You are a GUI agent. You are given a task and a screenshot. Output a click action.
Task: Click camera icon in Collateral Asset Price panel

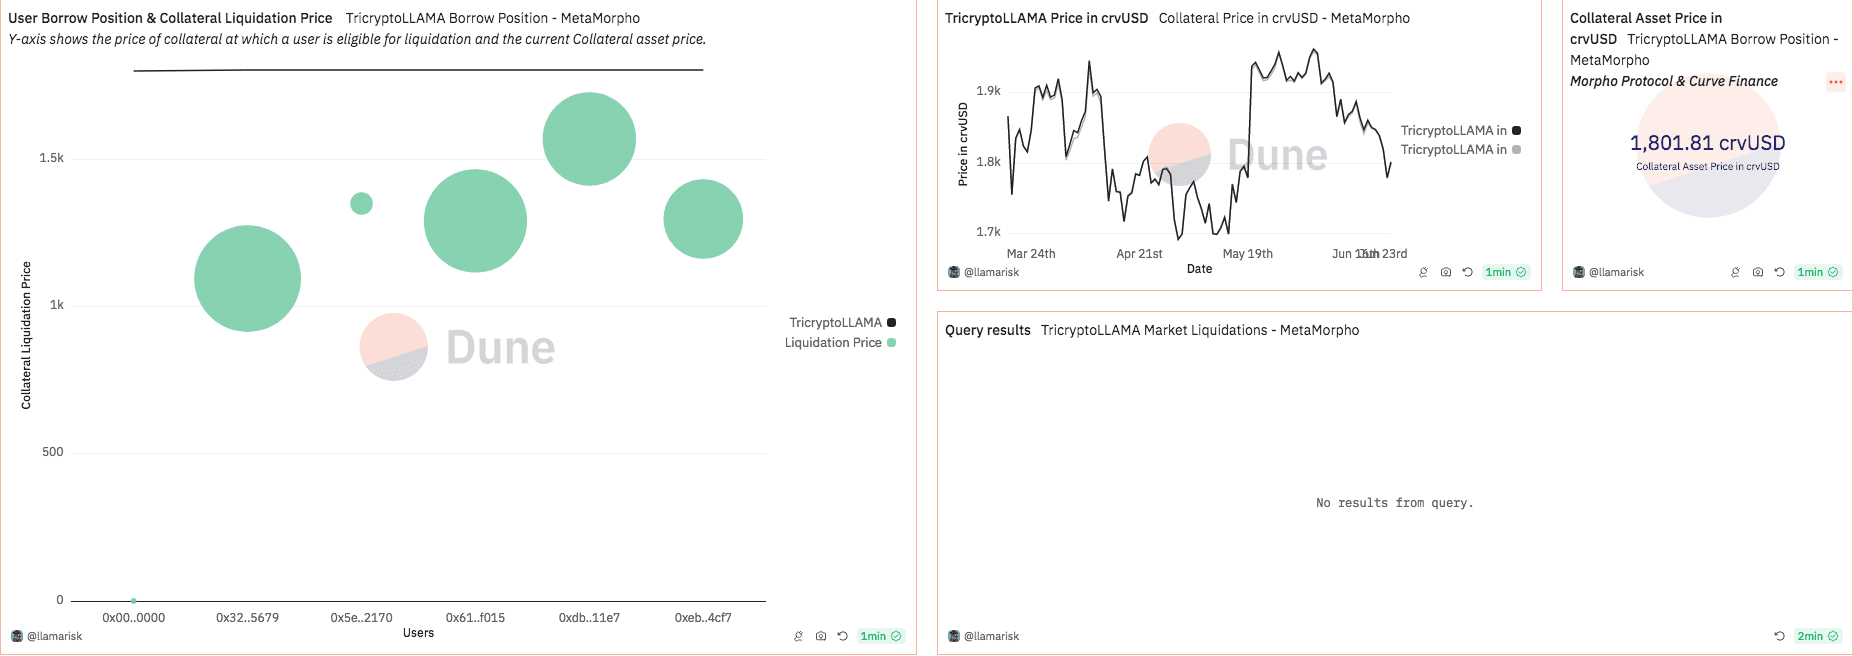pos(1758,272)
